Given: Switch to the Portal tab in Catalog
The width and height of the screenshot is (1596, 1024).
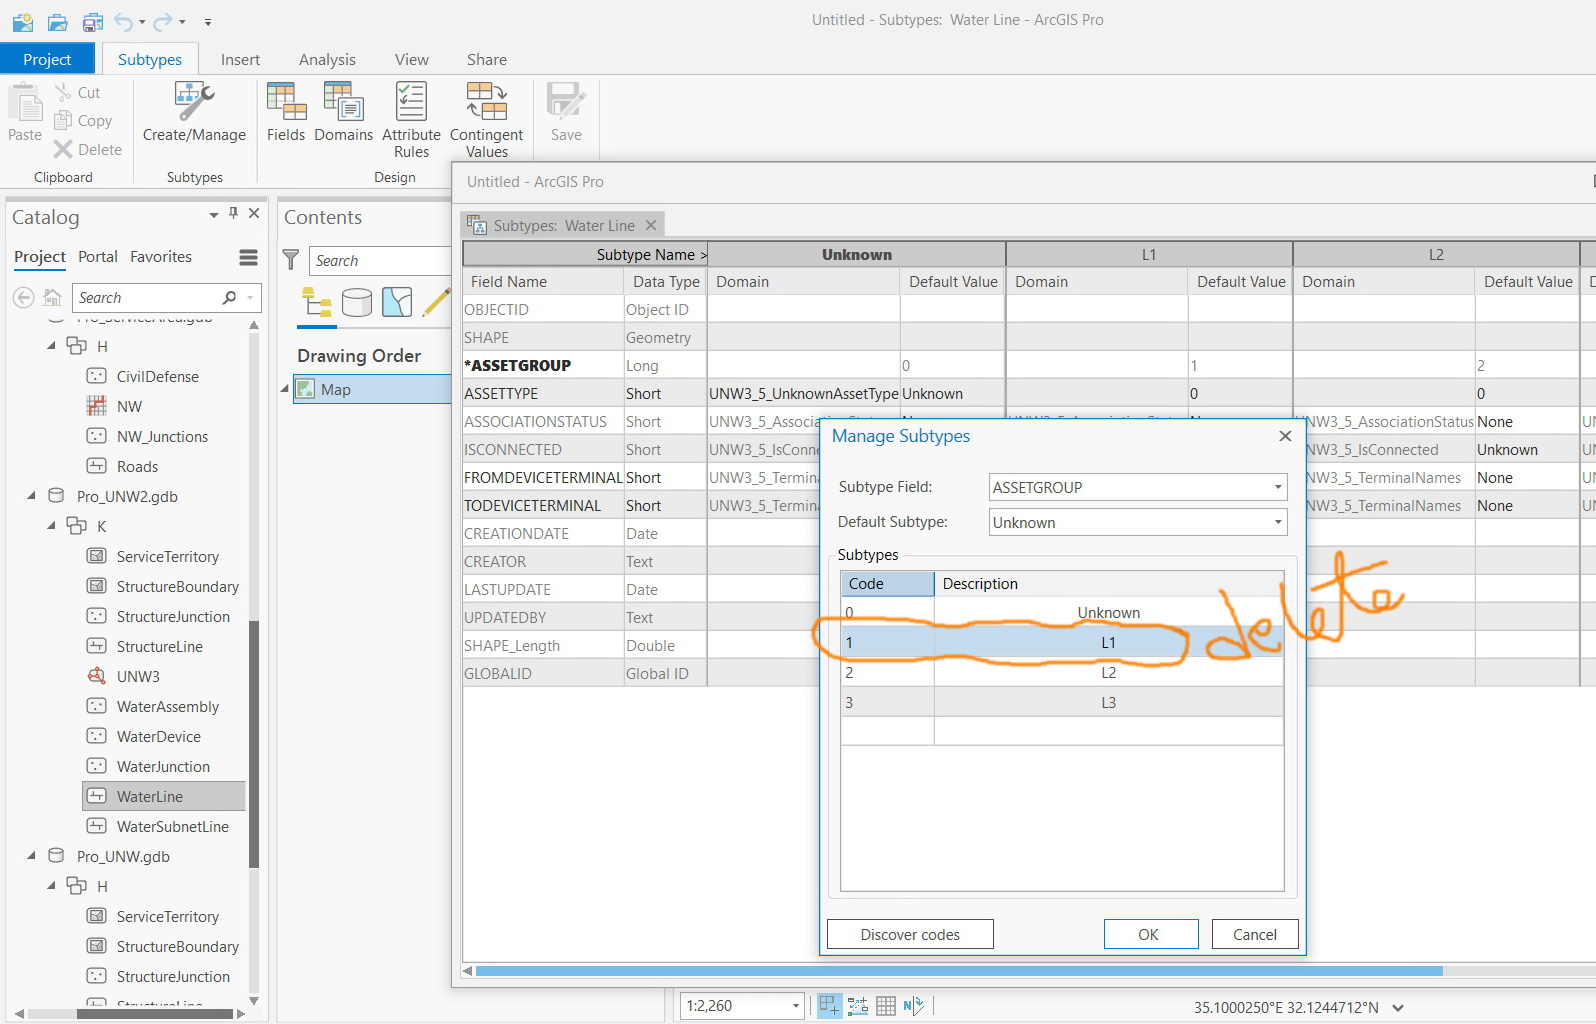Looking at the screenshot, I should 98,256.
